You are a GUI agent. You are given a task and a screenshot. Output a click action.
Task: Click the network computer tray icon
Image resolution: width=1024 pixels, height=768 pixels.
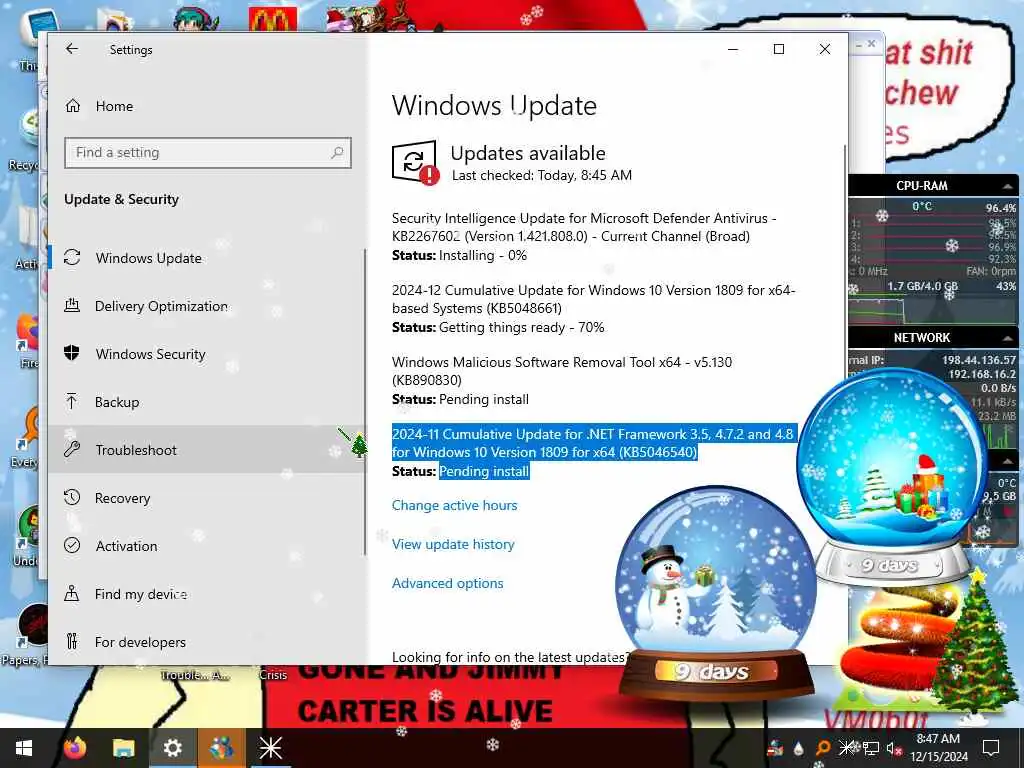[871, 748]
